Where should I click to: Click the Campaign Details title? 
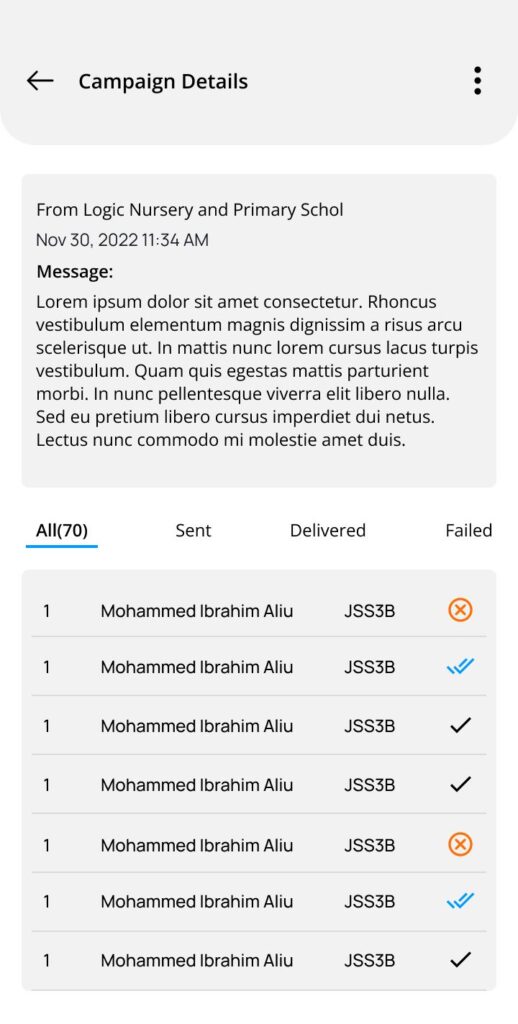tap(163, 82)
